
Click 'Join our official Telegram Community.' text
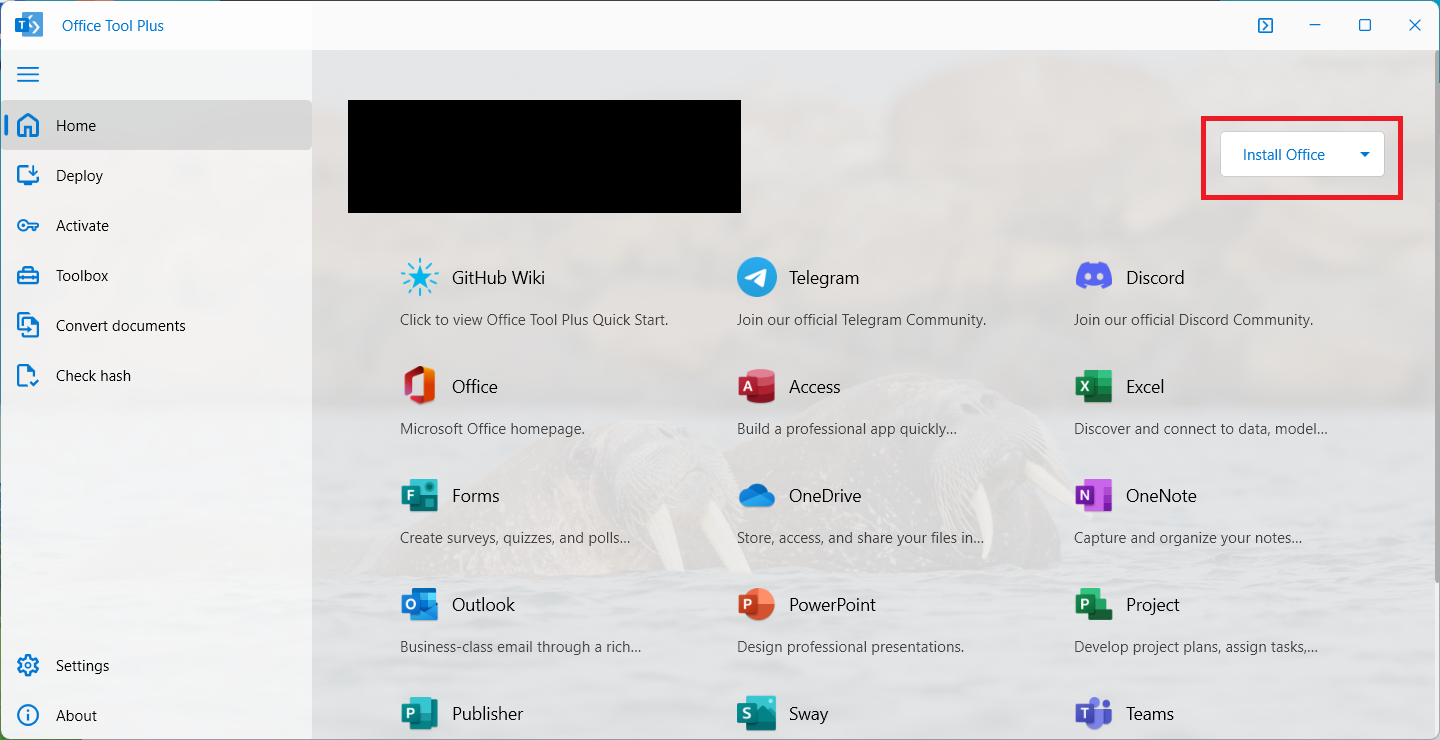pyautogui.click(x=862, y=320)
